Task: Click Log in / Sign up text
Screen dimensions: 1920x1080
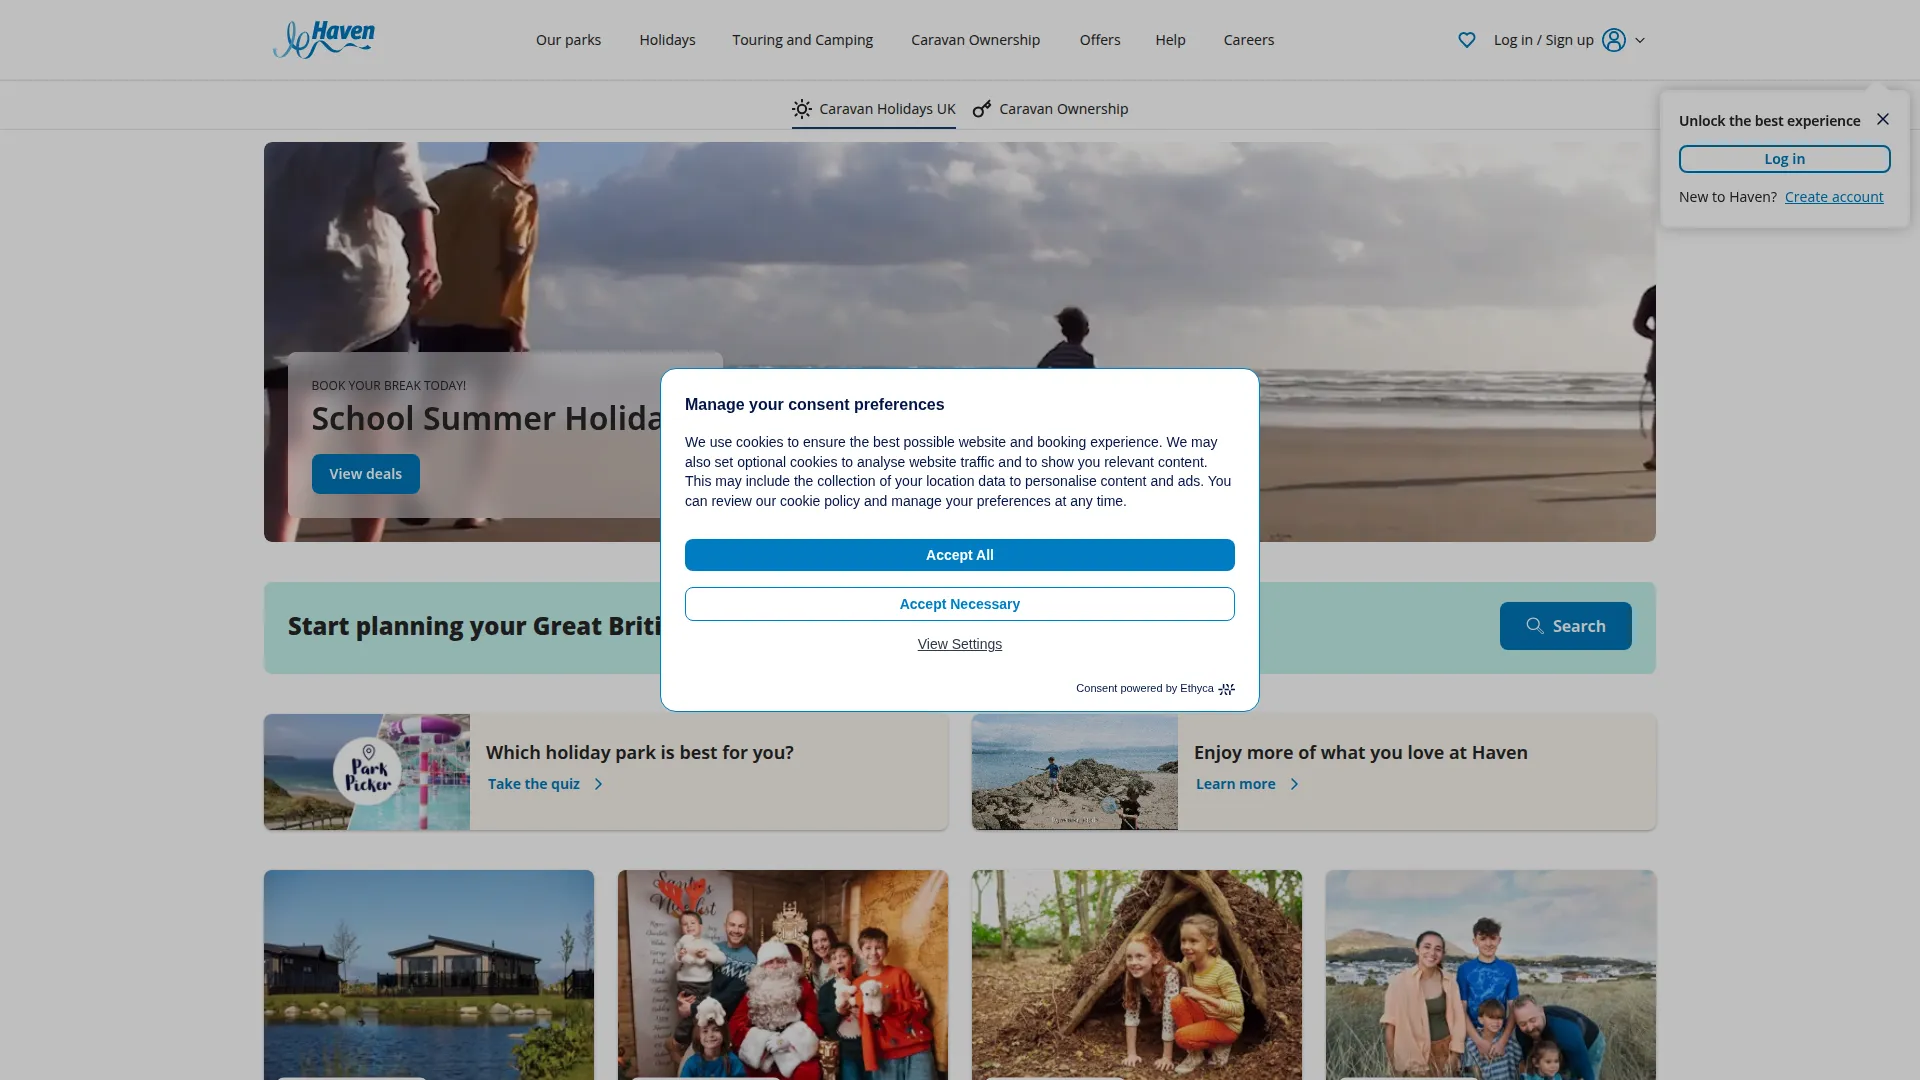Action: [x=1543, y=40]
